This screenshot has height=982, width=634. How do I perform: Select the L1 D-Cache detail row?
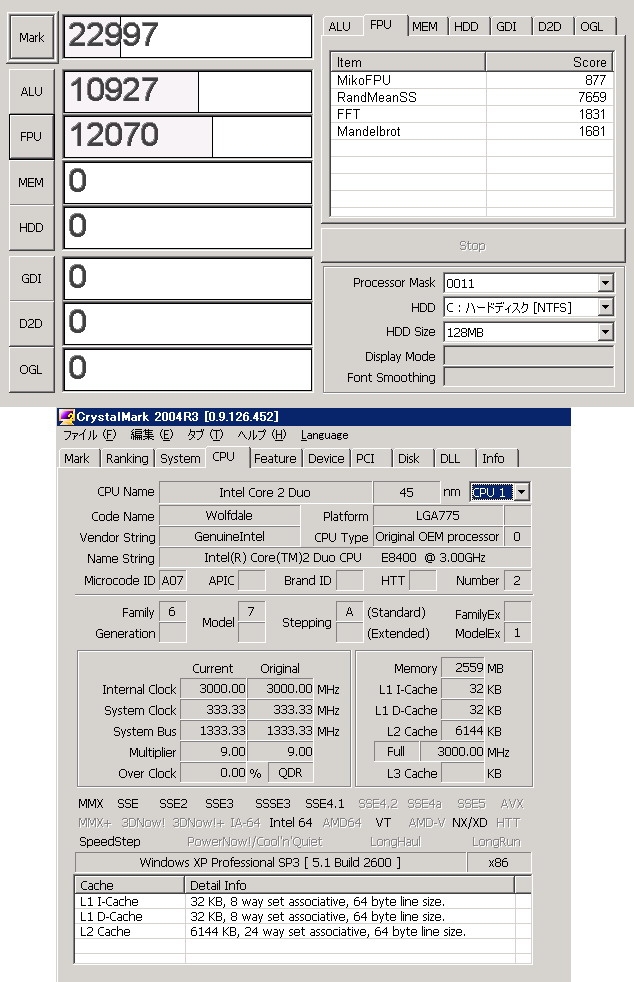(303, 916)
